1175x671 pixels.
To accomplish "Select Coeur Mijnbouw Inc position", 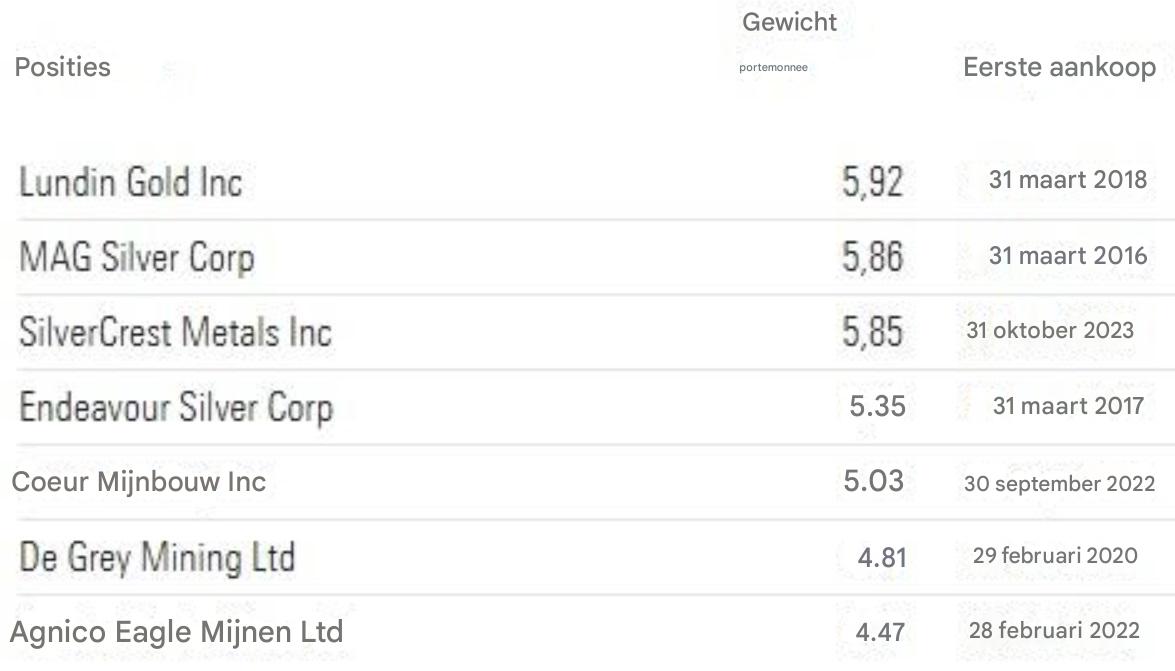I will tap(138, 482).
